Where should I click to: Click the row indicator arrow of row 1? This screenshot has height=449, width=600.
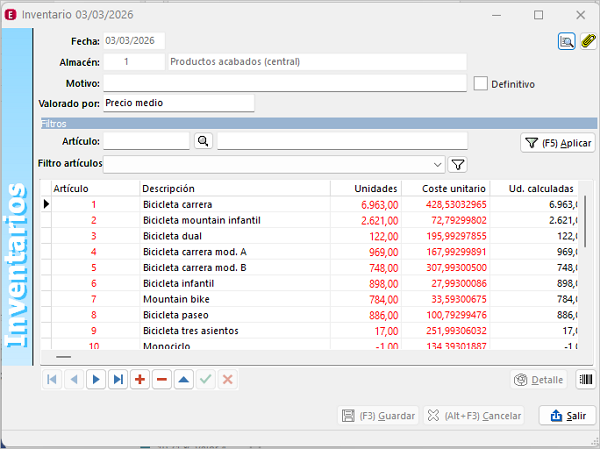click(46, 204)
